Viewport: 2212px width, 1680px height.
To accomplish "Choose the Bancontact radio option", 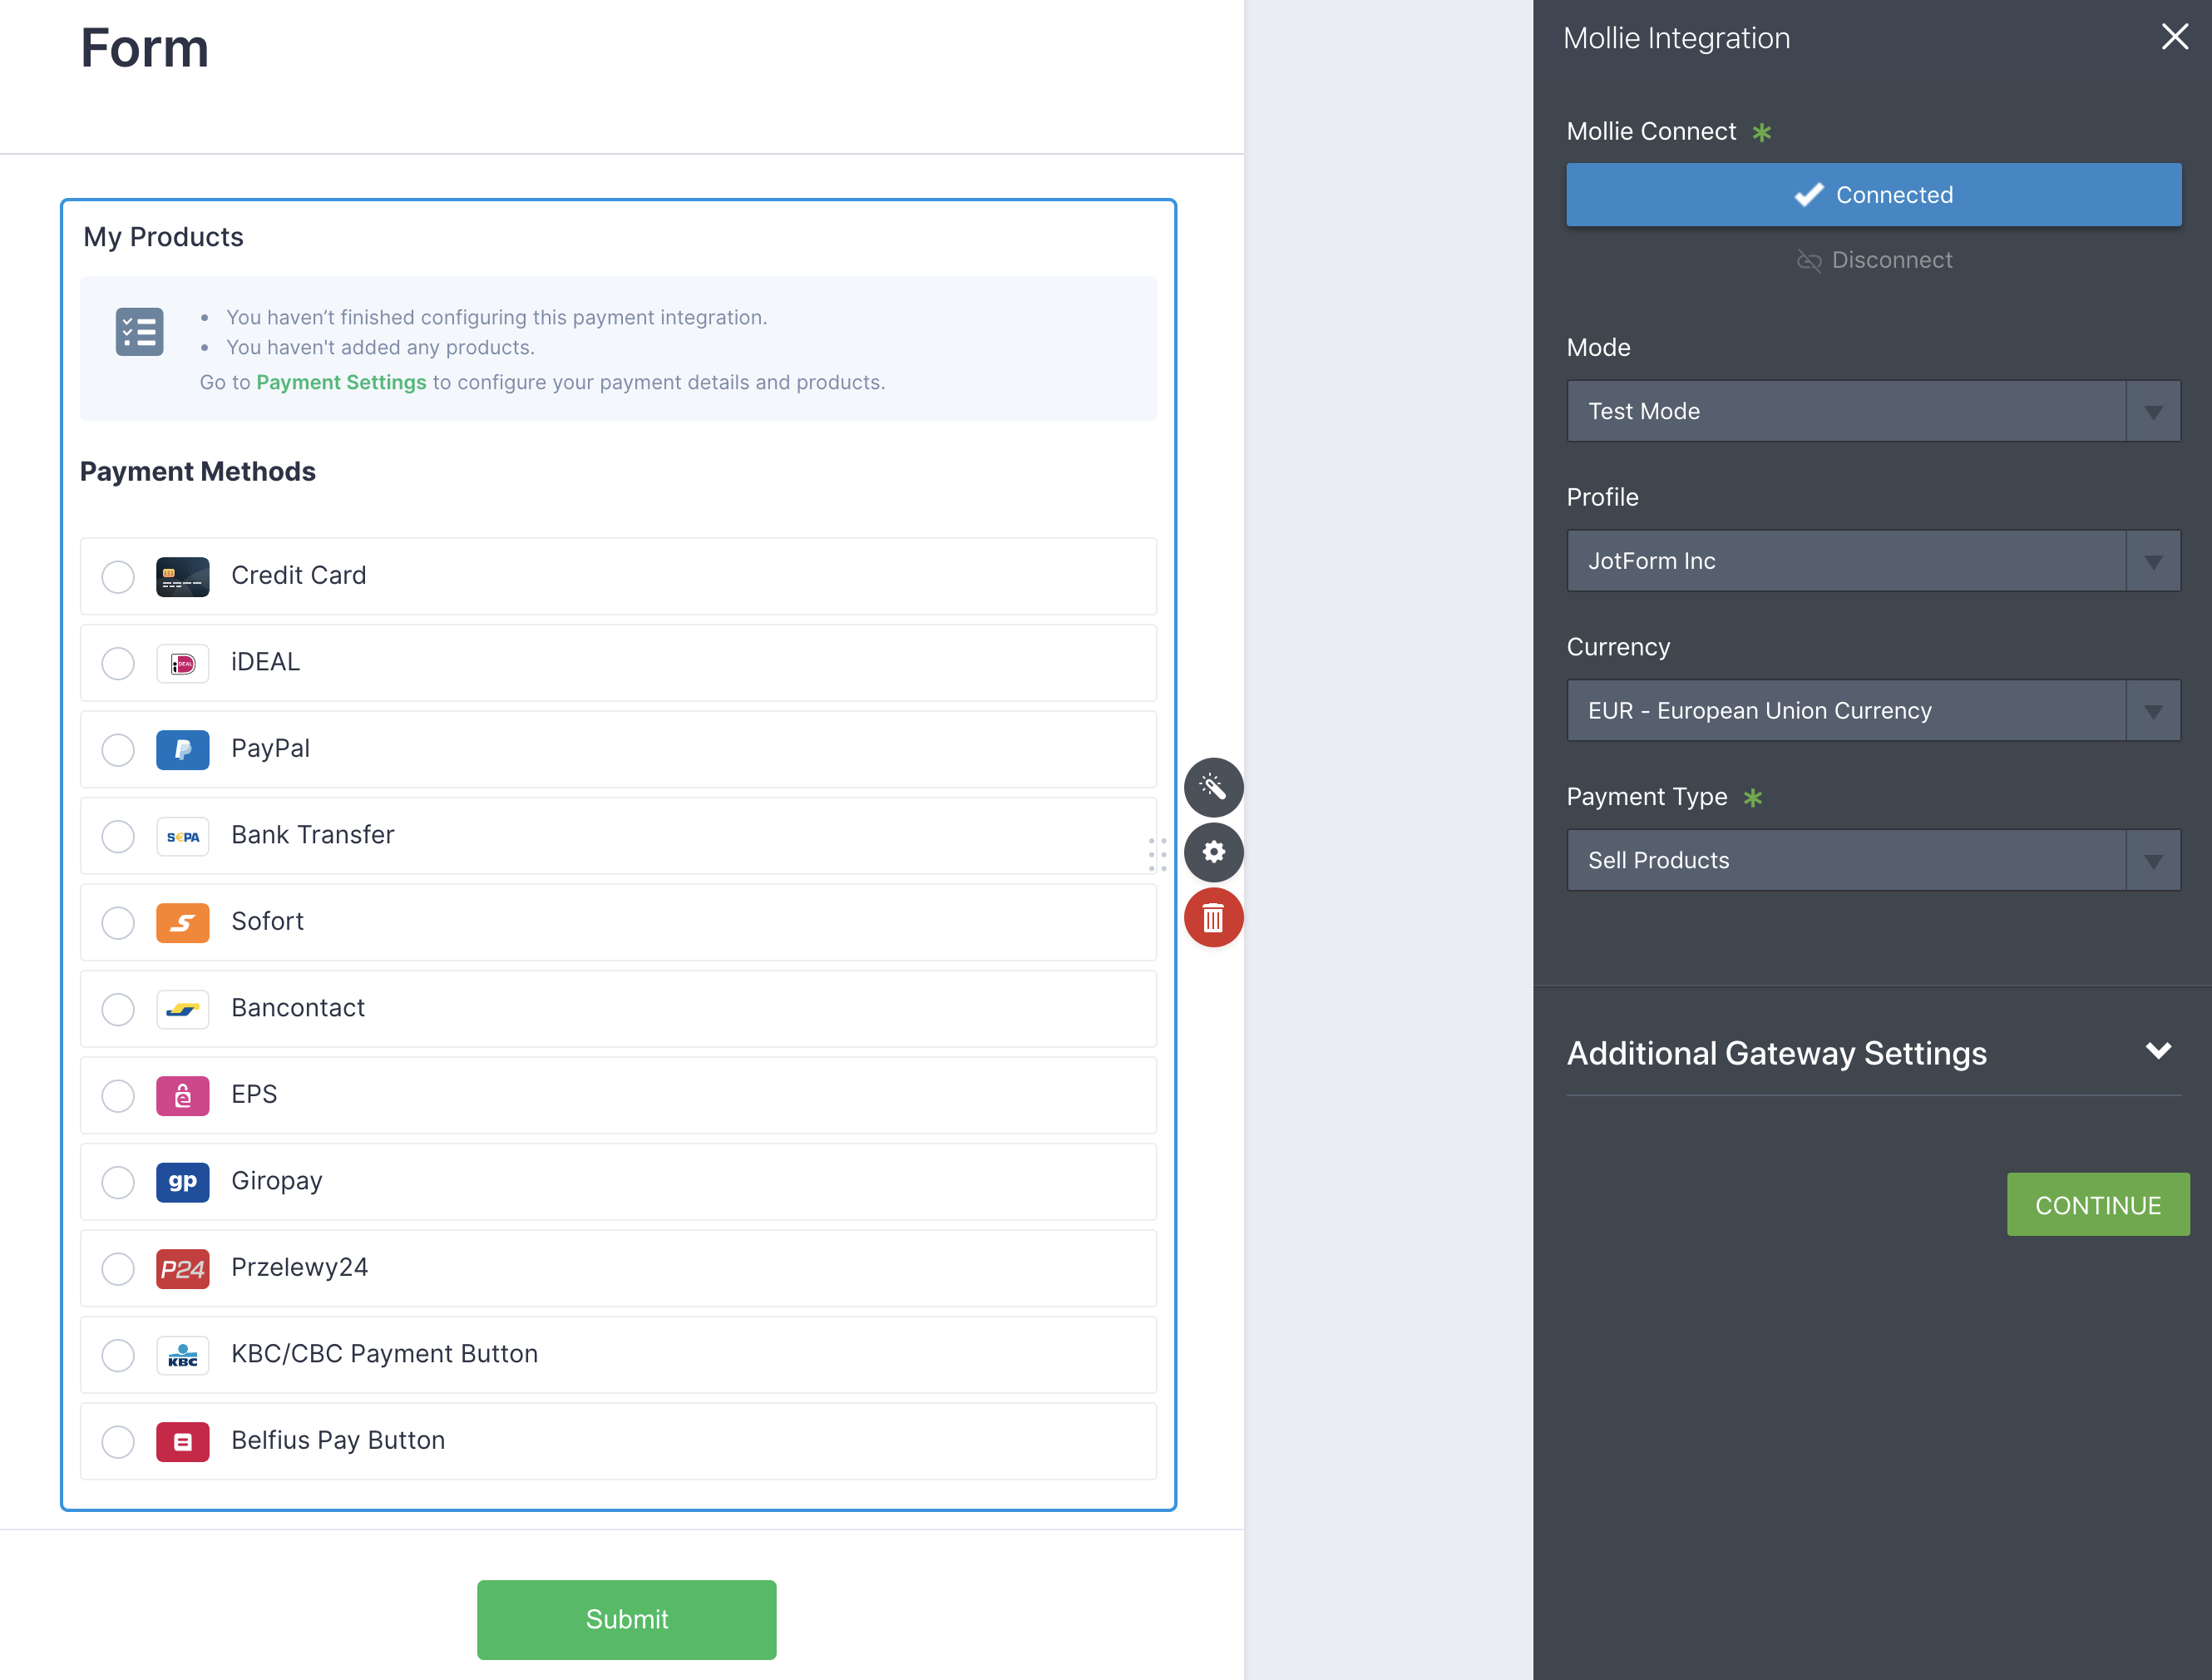I will [118, 1009].
